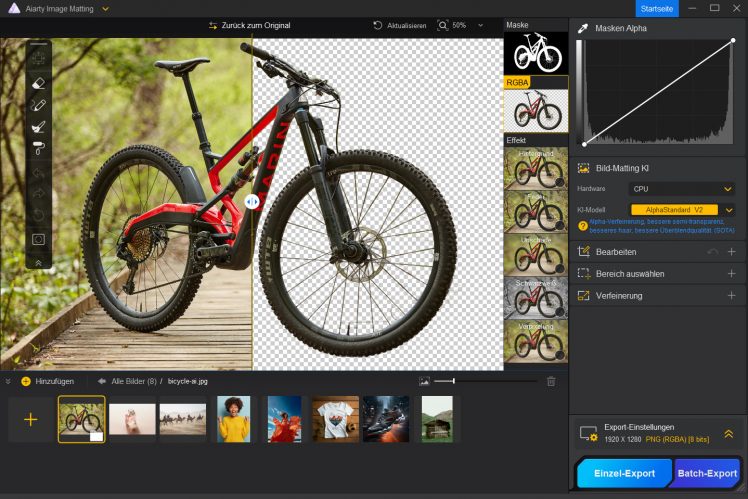748x499 pixels.
Task: Click the Maske header label
Action: point(517,25)
